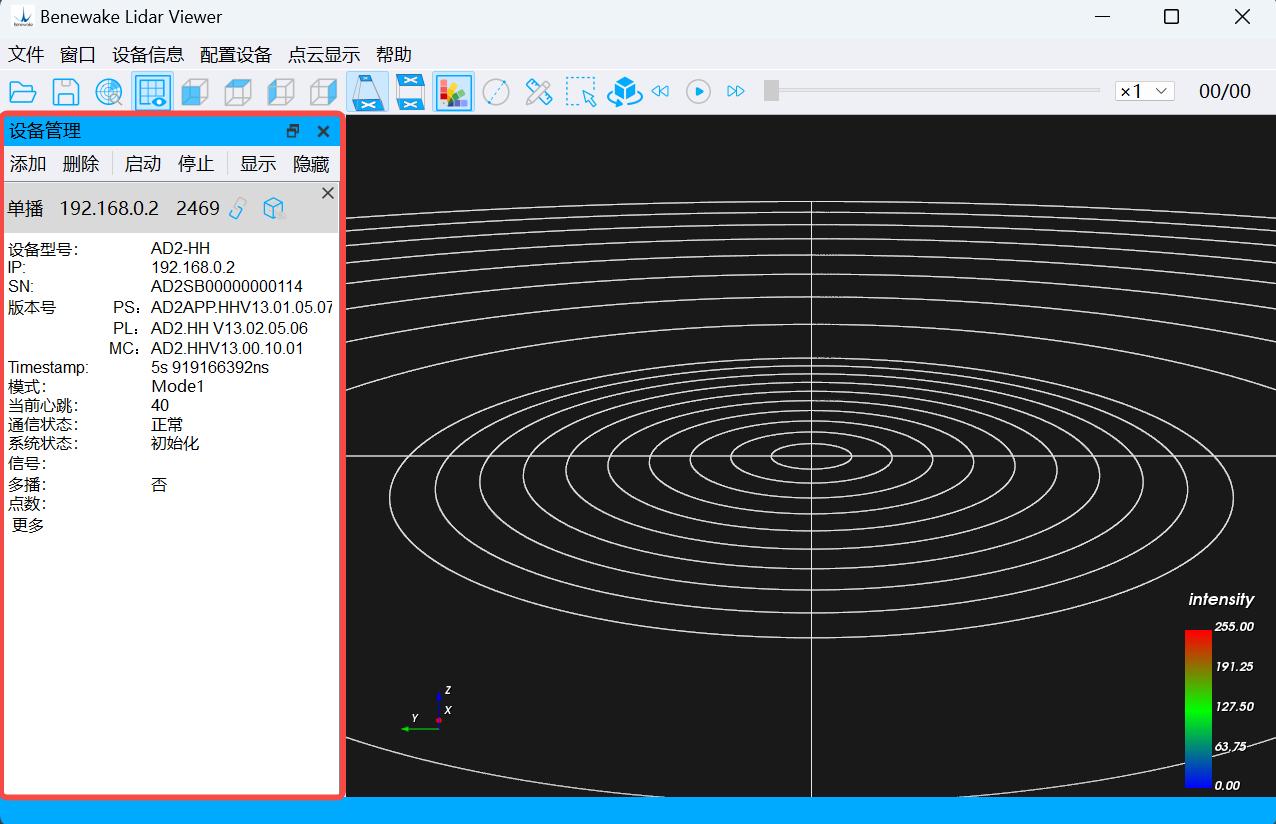The height and width of the screenshot is (824, 1276).
Task: Click the playback progress slider handle
Action: [771, 91]
